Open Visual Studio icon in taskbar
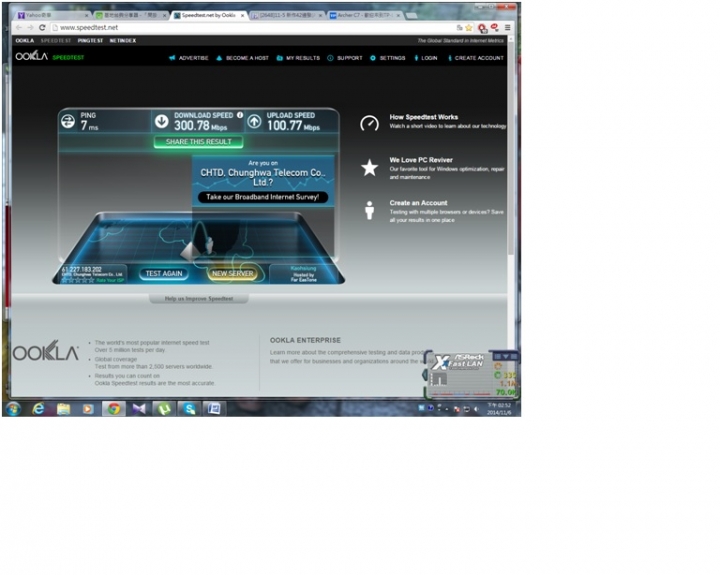Image resolution: width=720 pixels, height=575 pixels. 139,408
